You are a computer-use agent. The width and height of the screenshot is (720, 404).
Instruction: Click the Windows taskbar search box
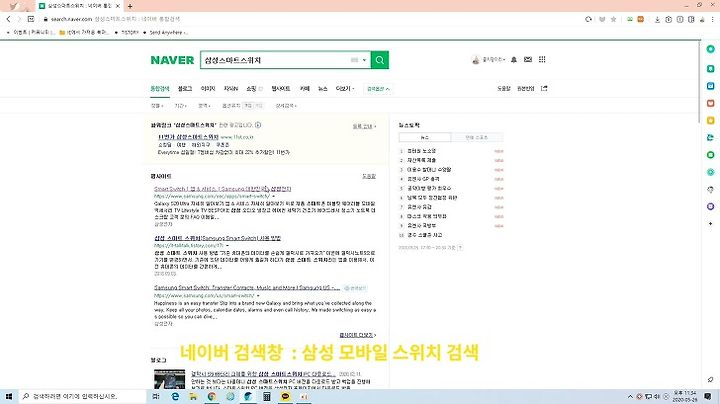(83, 396)
